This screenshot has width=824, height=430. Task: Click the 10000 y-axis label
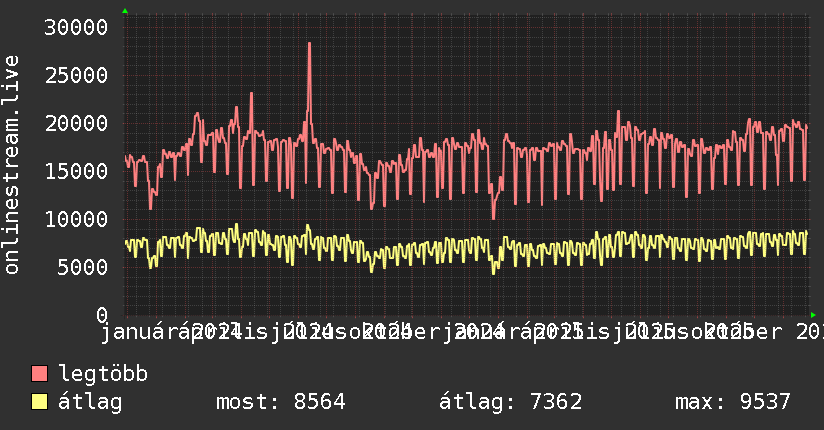pyautogui.click(x=76, y=219)
